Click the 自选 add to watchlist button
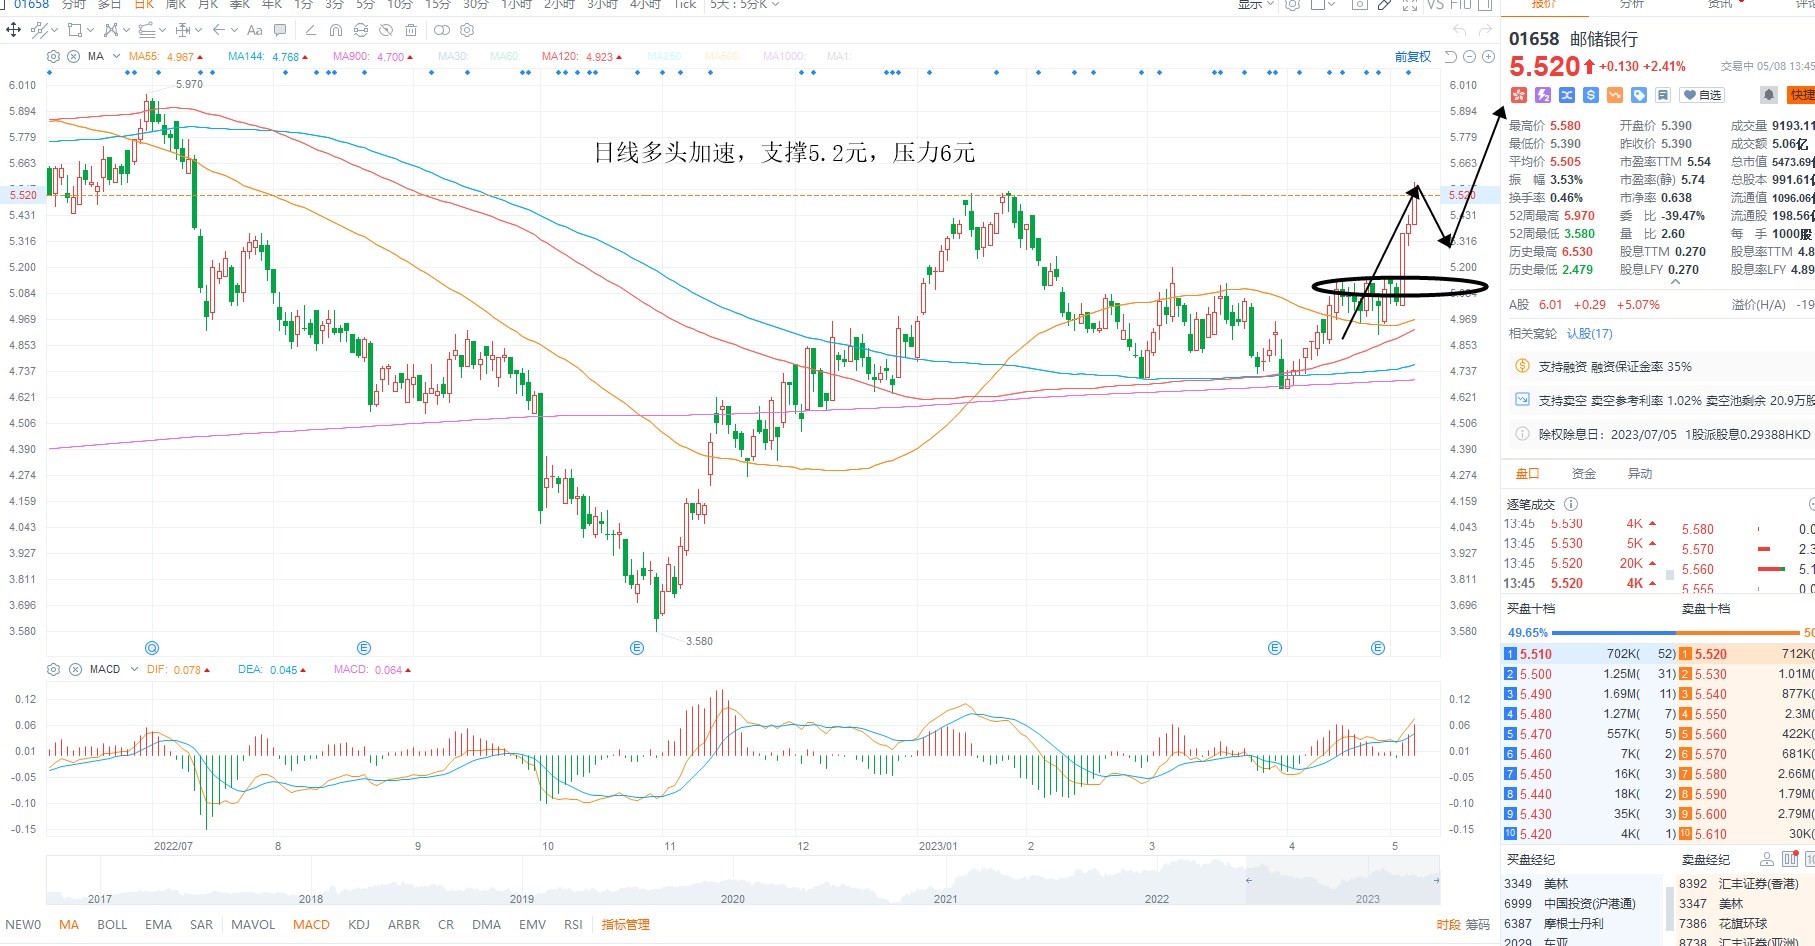The height and width of the screenshot is (946, 1815). coord(1703,95)
